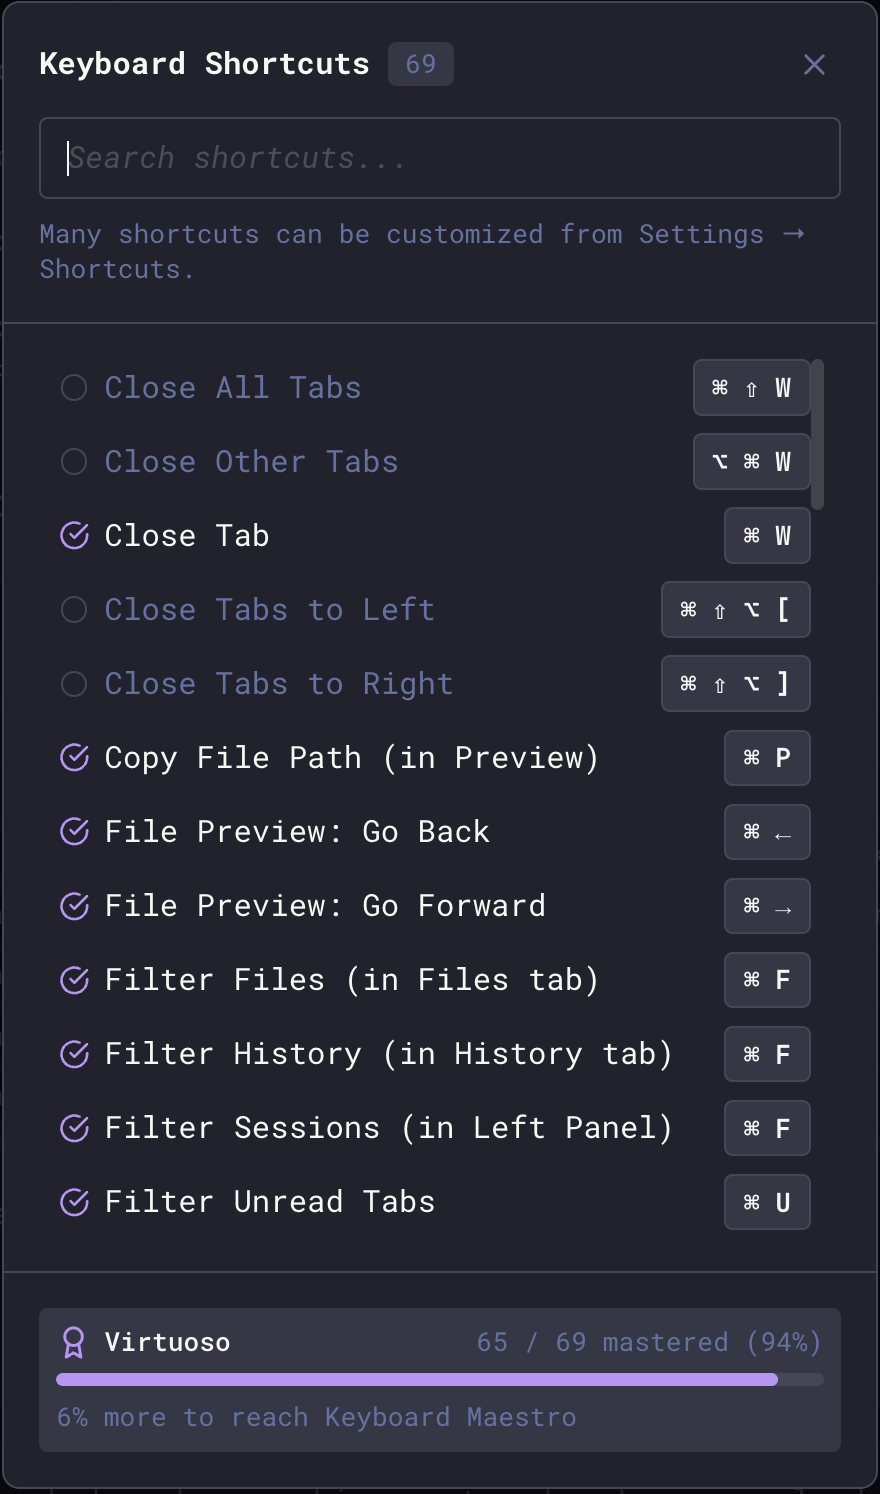Screen dimensions: 880x1494
Task: Toggle the circle next to Close Tabs to Left
Action: 74,610
